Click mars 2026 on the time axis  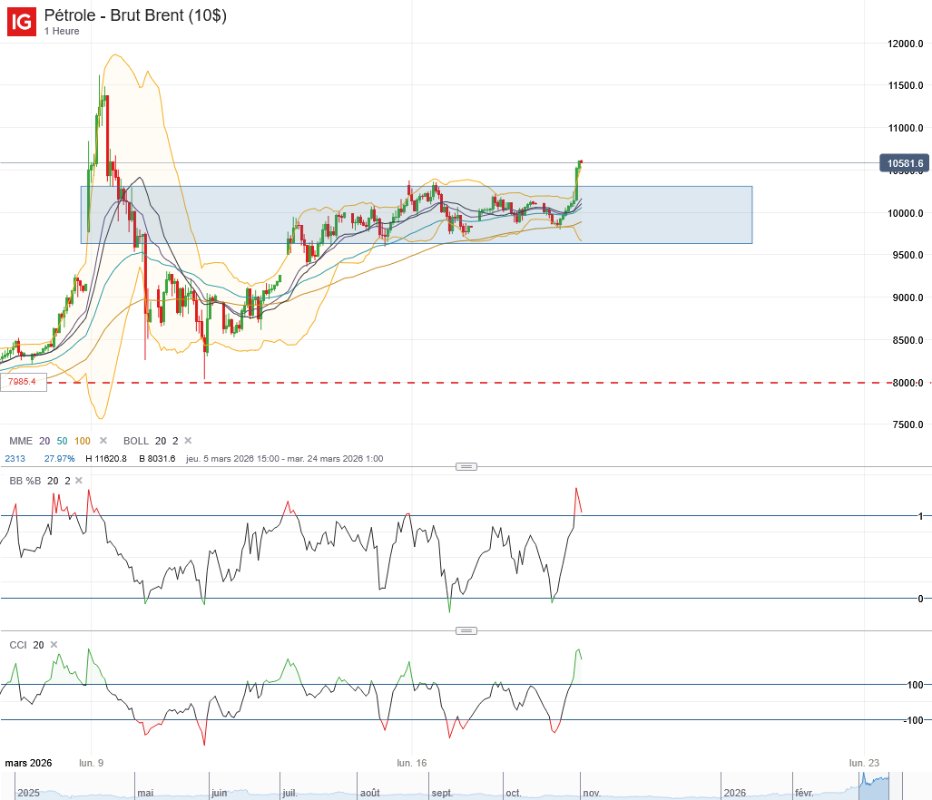click(x=28, y=763)
